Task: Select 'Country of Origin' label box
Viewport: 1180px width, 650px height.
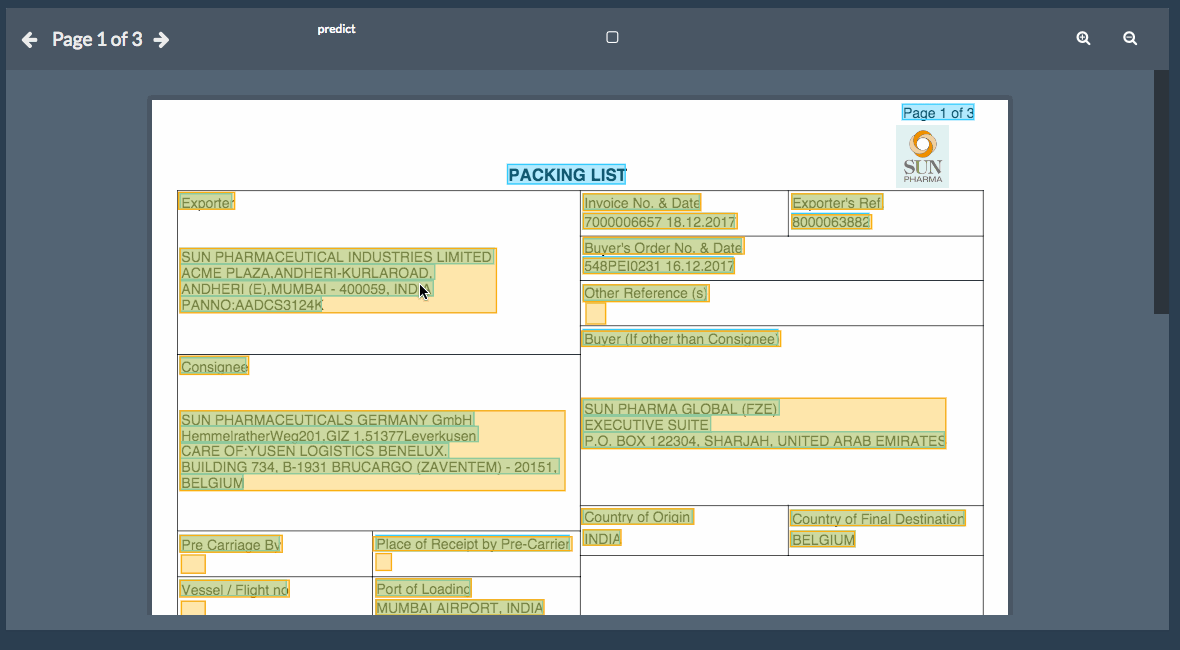Action: [637, 517]
